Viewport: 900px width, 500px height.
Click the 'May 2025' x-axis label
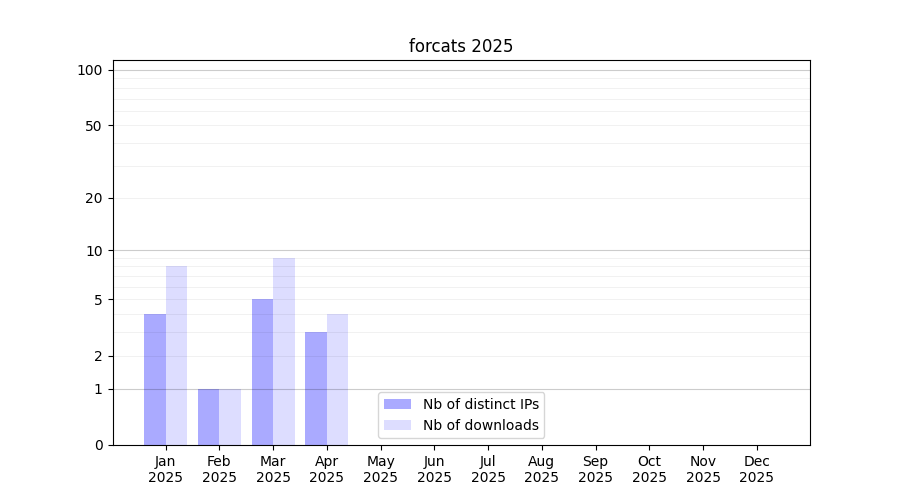click(x=381, y=469)
